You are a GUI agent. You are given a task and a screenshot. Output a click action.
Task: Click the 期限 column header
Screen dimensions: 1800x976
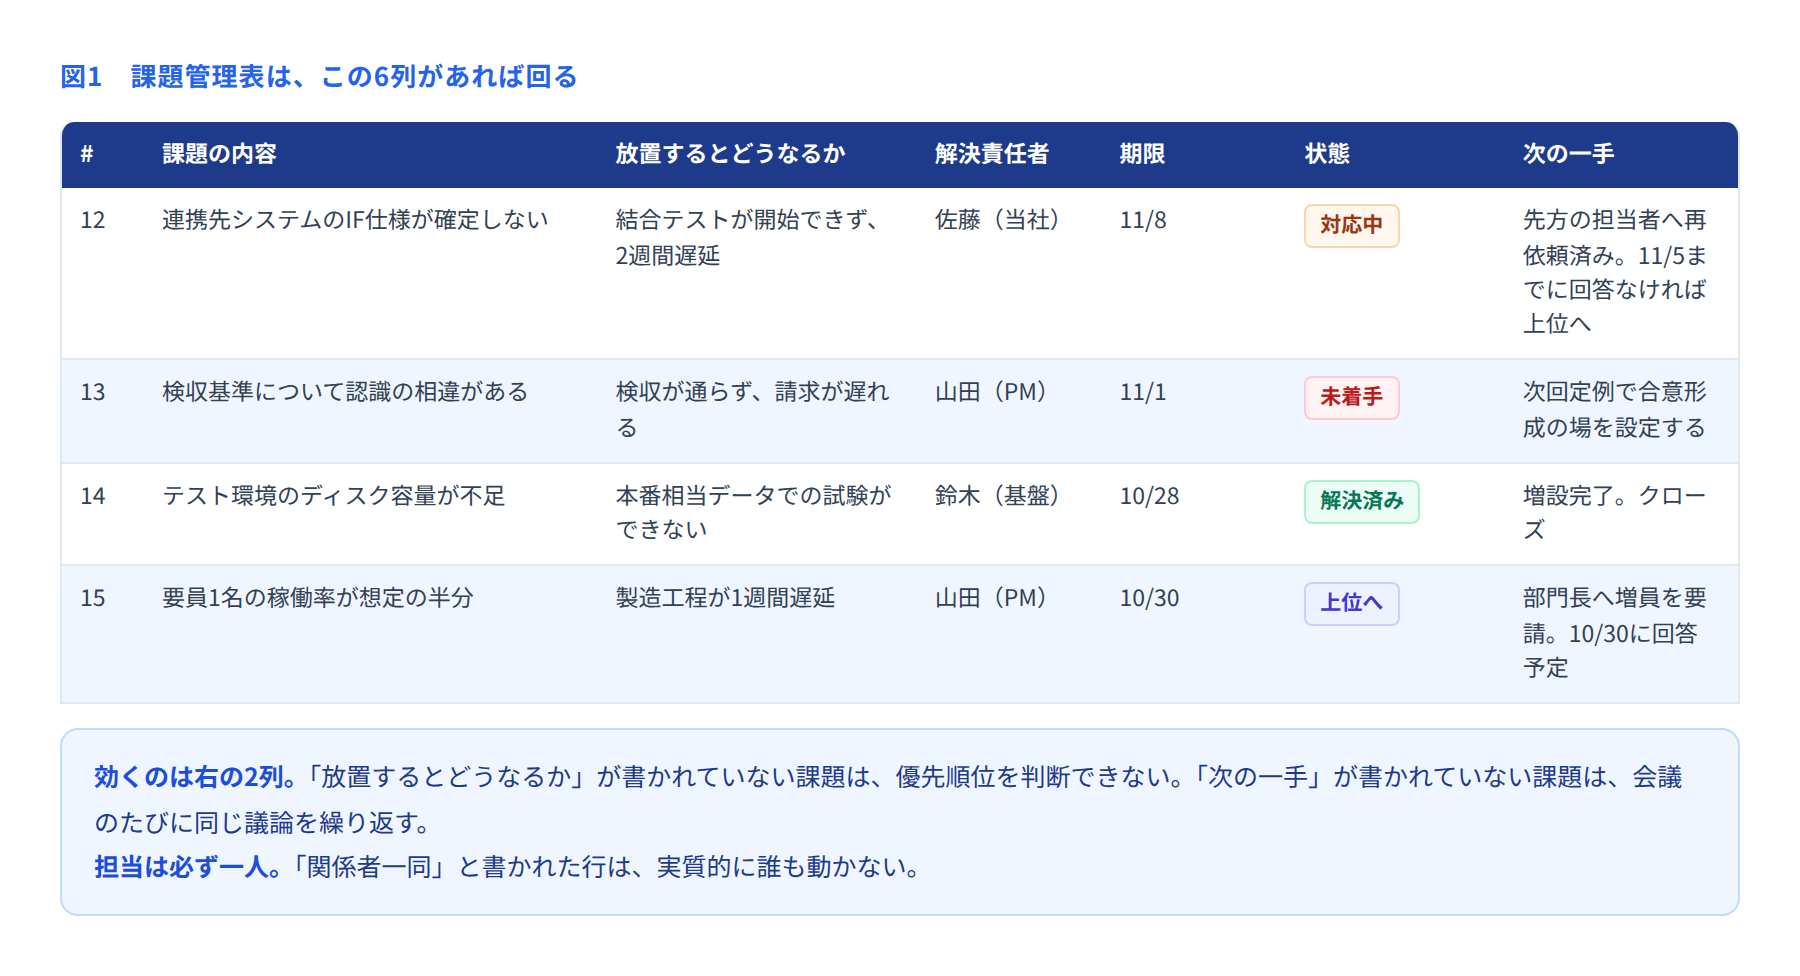[1142, 154]
